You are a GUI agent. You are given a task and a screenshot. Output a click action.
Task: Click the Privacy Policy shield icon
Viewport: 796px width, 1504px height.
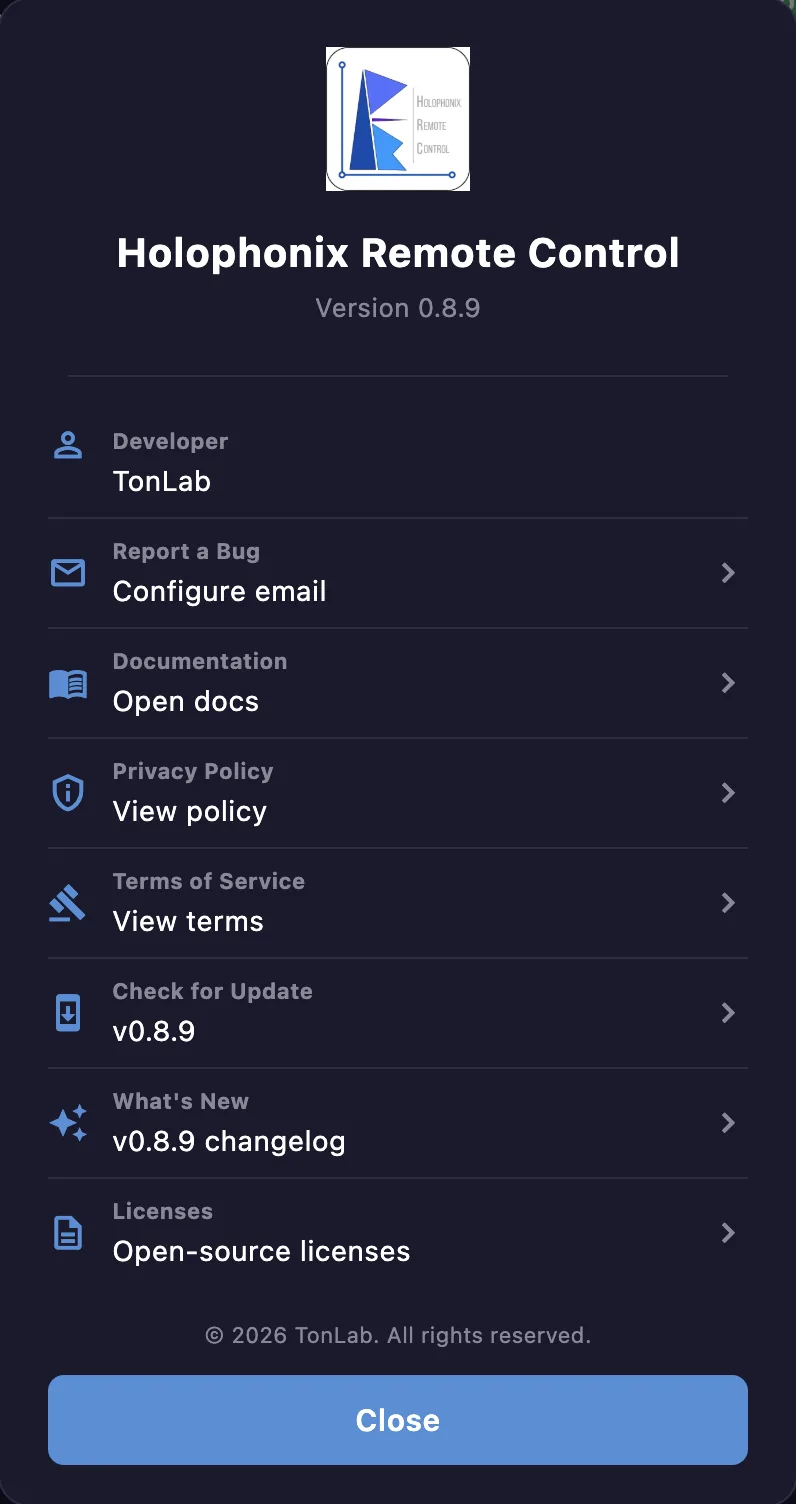tap(68, 793)
